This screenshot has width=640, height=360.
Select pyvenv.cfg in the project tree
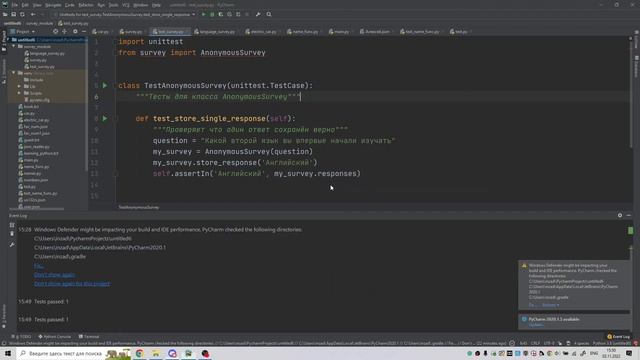[37, 100]
